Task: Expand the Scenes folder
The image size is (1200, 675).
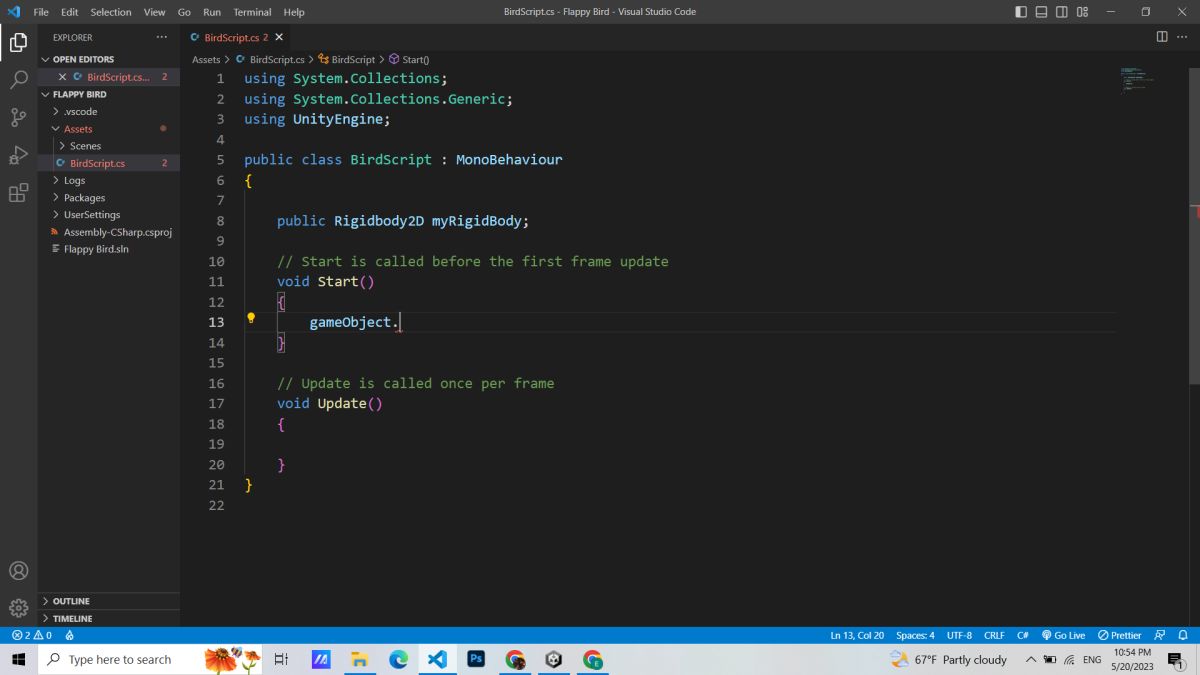Action: point(109,146)
